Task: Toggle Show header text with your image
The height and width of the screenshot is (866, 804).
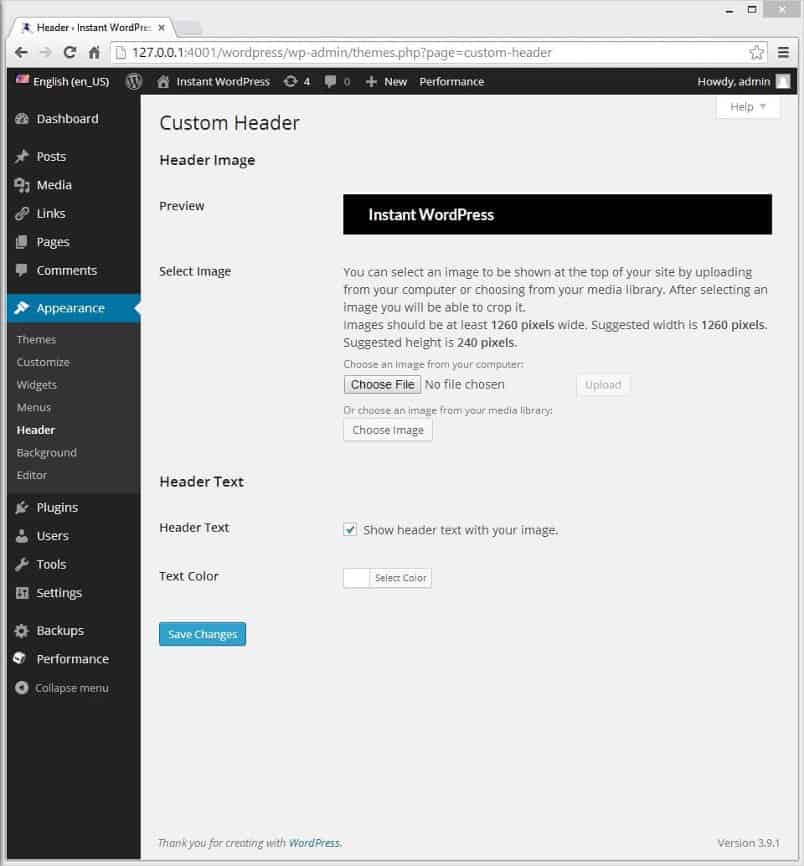Action: pyautogui.click(x=350, y=530)
